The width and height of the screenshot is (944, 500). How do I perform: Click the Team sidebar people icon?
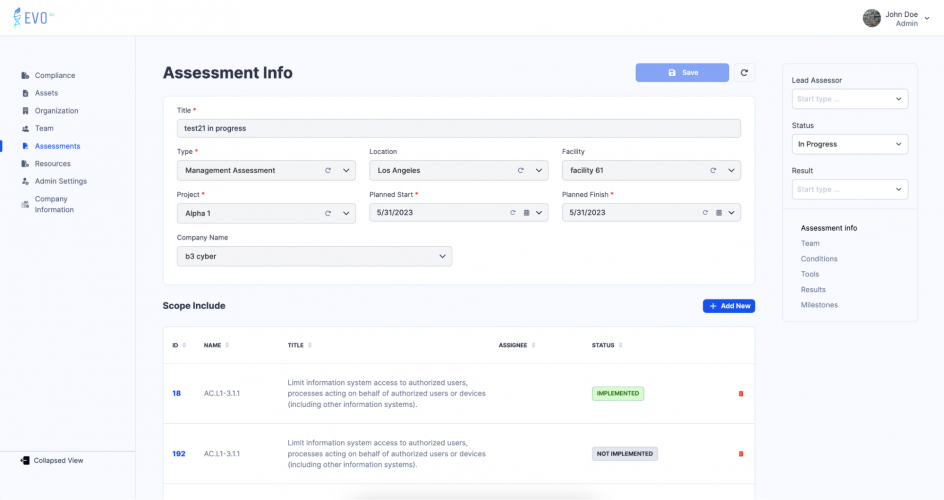coord(25,129)
